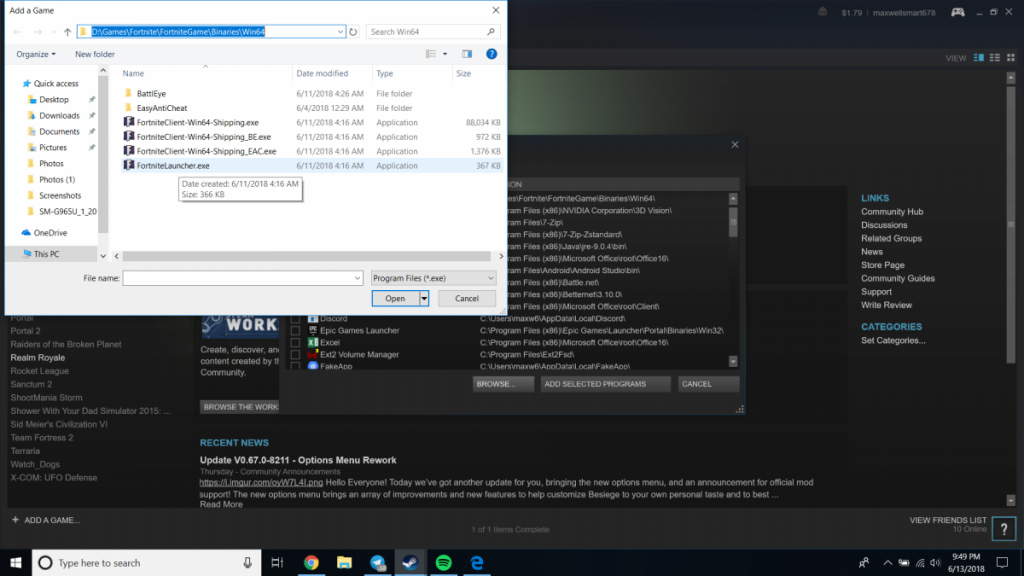1024x576 pixels.
Task: Open the BattlEye folder icon
Action: click(x=129, y=93)
